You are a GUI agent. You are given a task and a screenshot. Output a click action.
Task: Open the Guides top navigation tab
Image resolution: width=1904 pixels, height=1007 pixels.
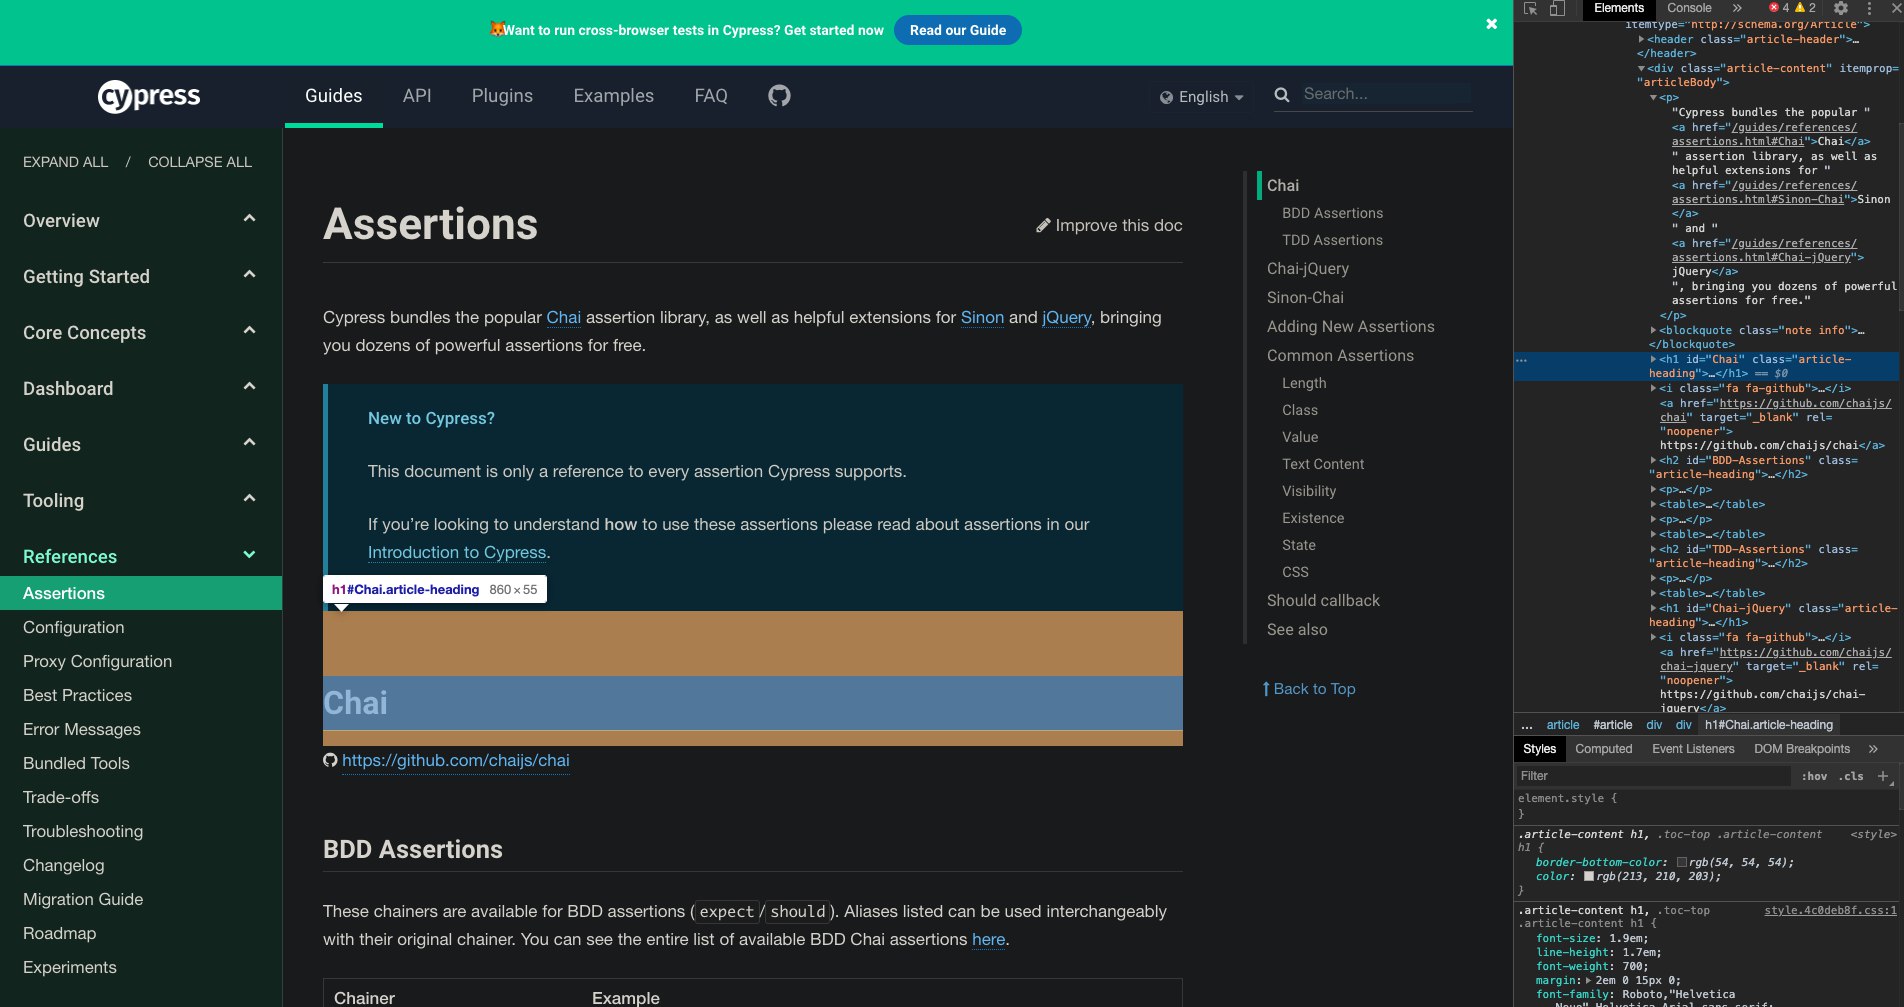334,96
